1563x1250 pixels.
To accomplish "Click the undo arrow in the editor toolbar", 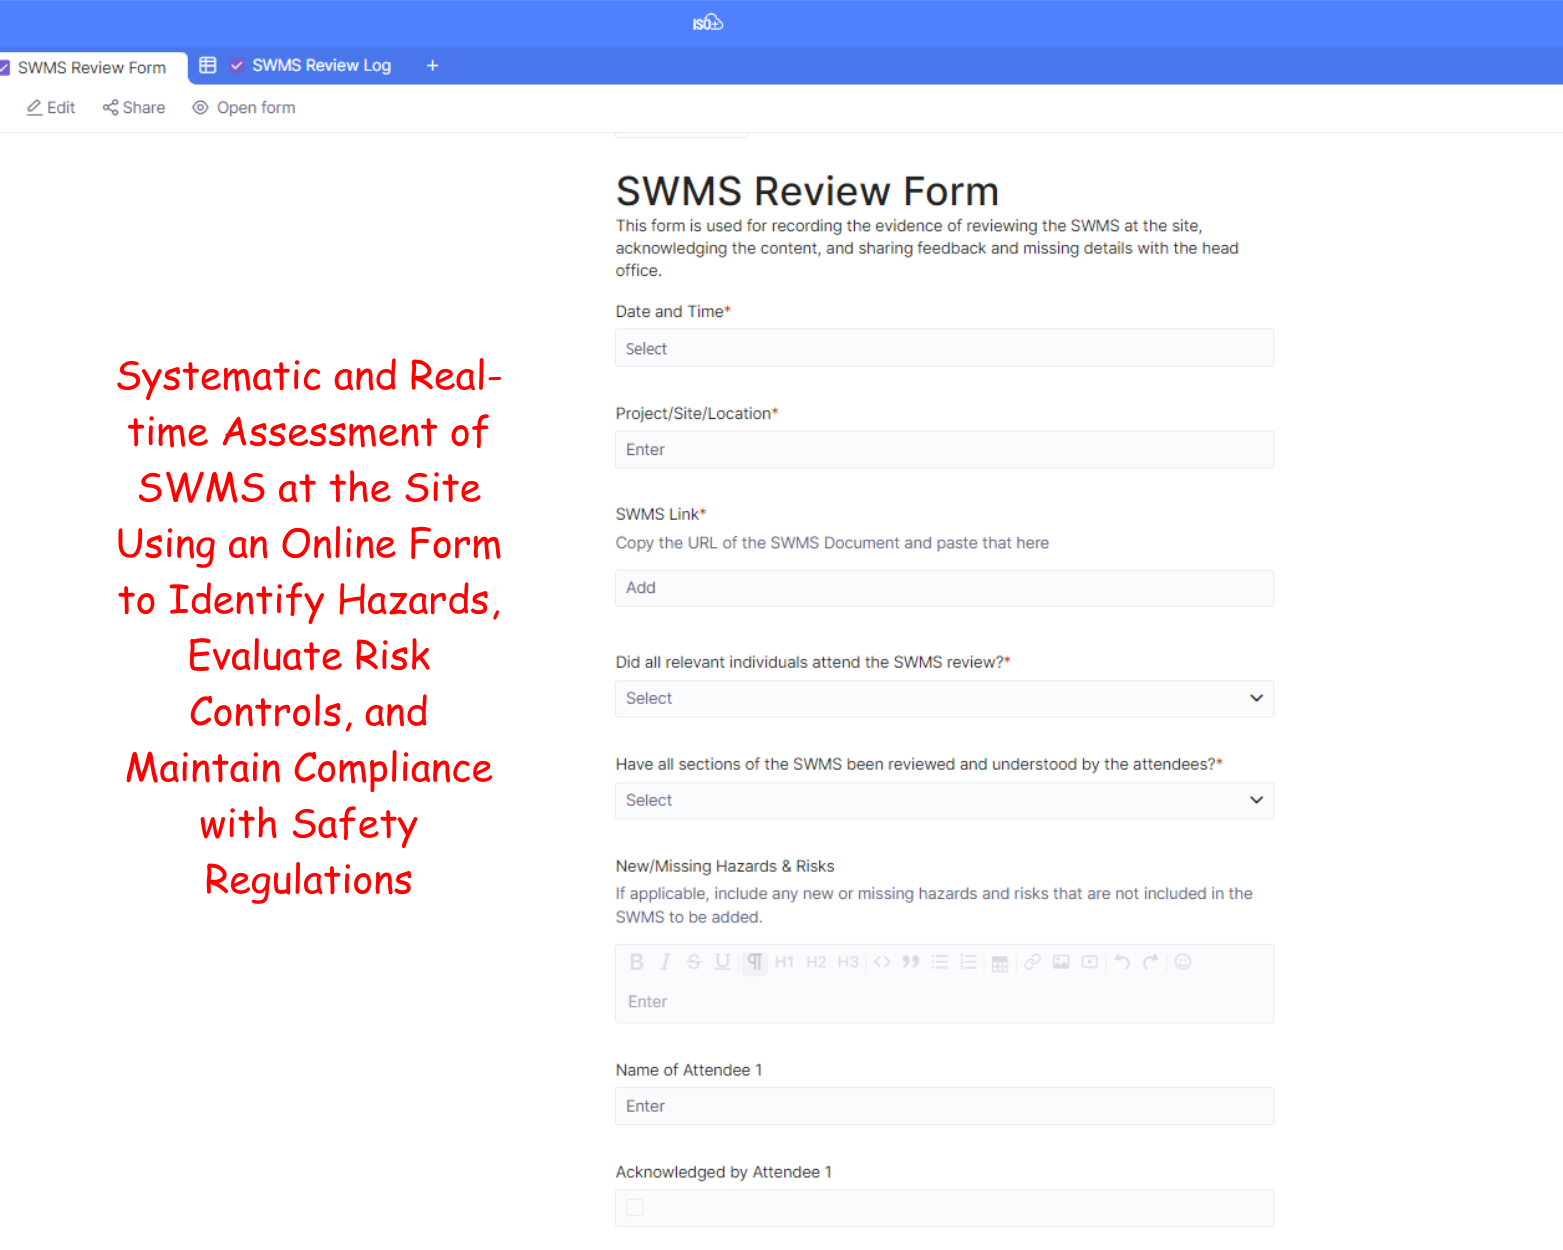I will tap(1122, 962).
